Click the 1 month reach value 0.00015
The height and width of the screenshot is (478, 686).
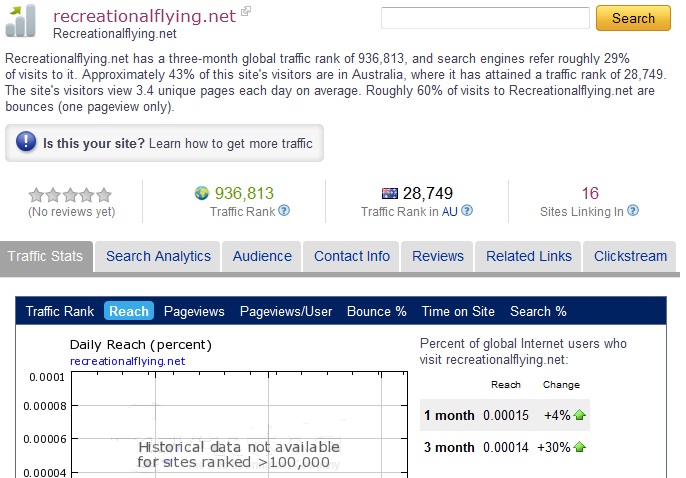click(x=506, y=415)
